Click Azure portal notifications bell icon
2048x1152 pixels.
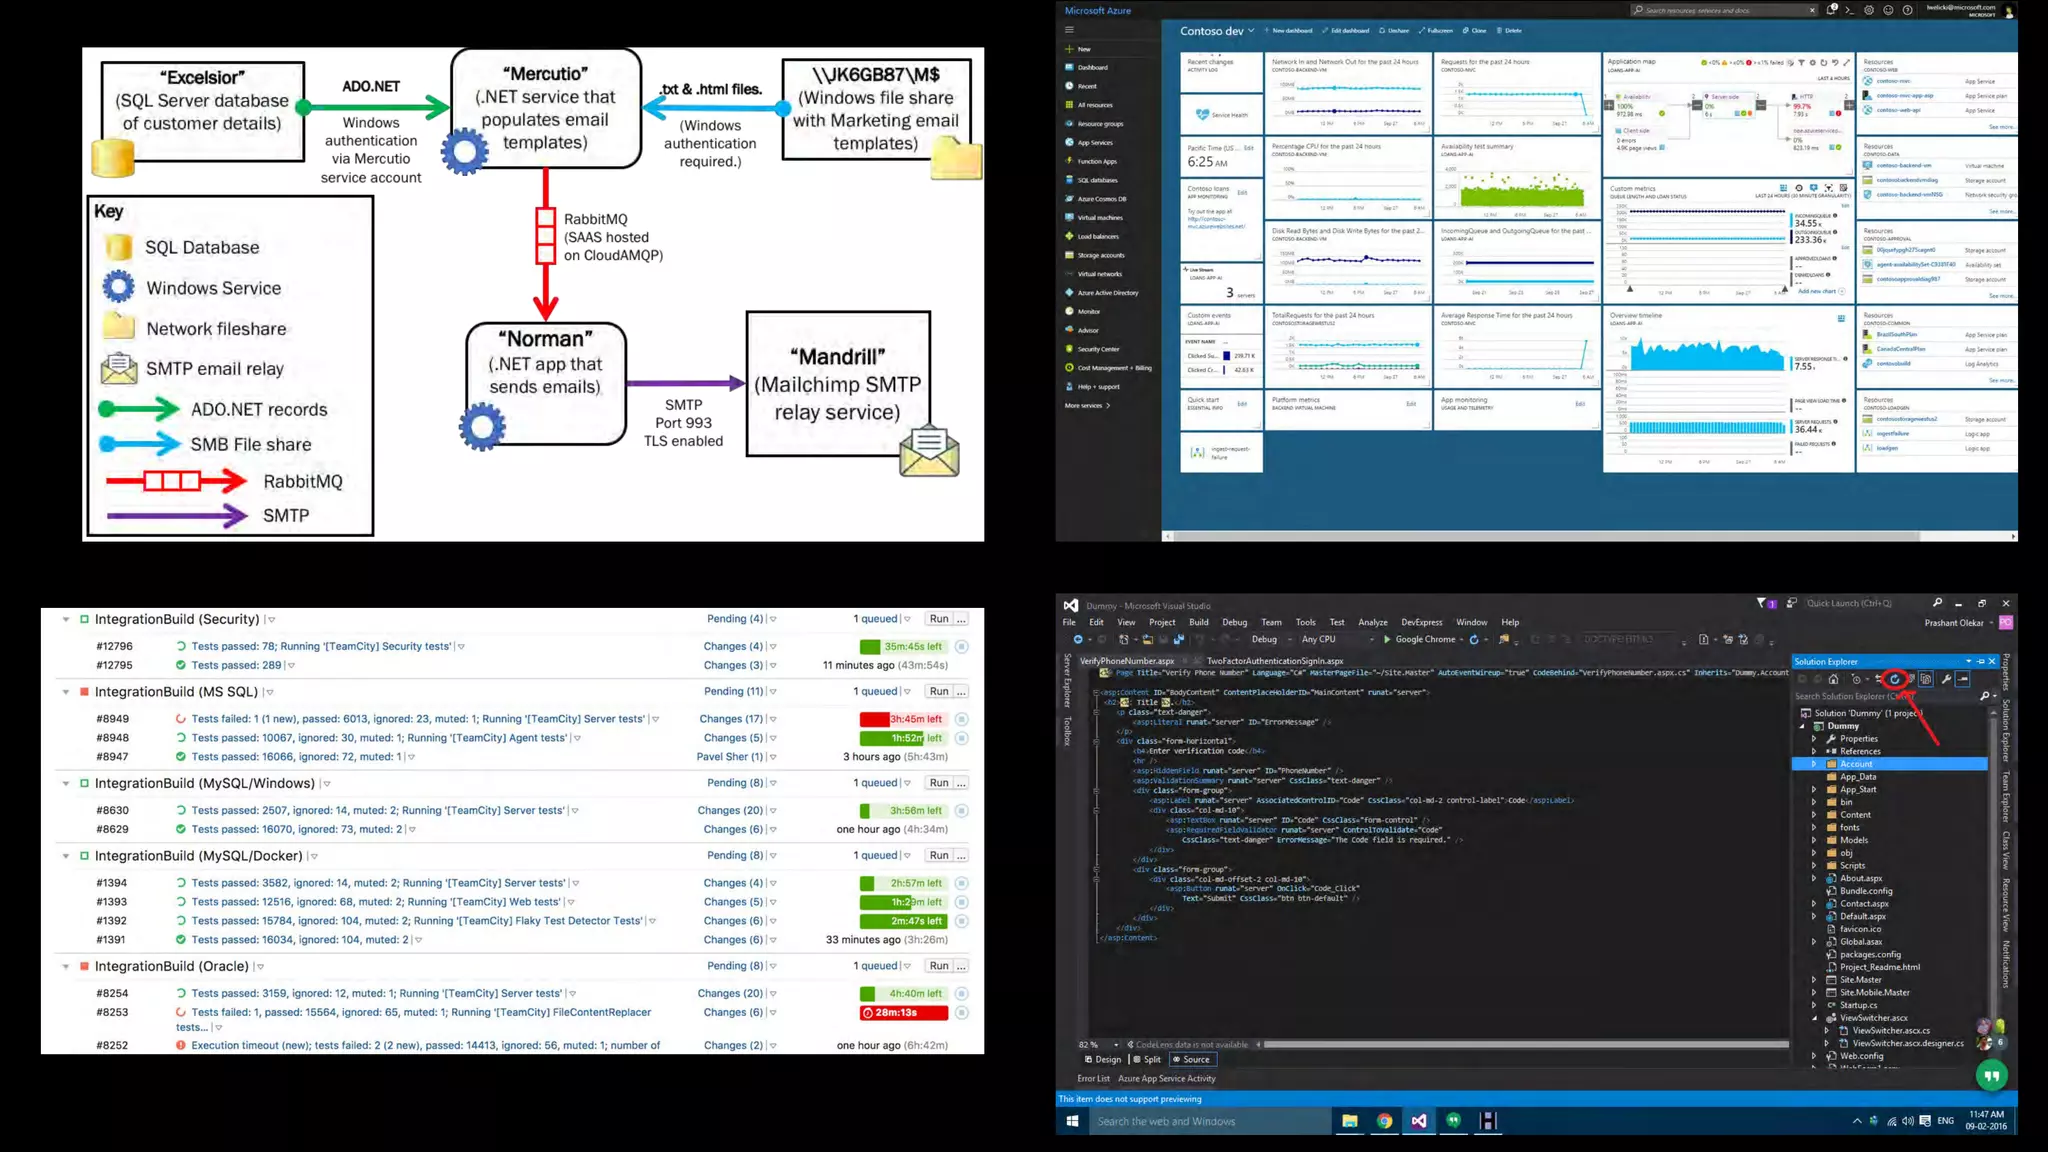[1831, 10]
